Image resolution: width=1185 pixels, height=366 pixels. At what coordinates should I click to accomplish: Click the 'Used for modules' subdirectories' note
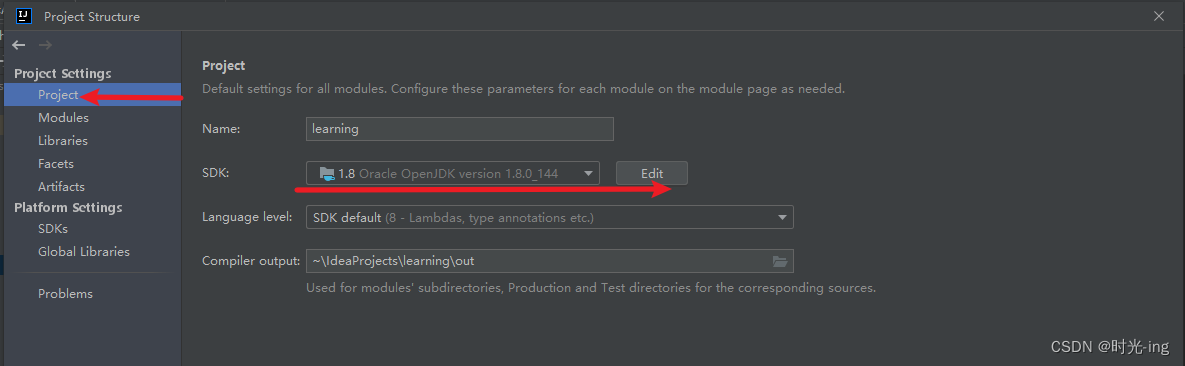pyautogui.click(x=591, y=288)
